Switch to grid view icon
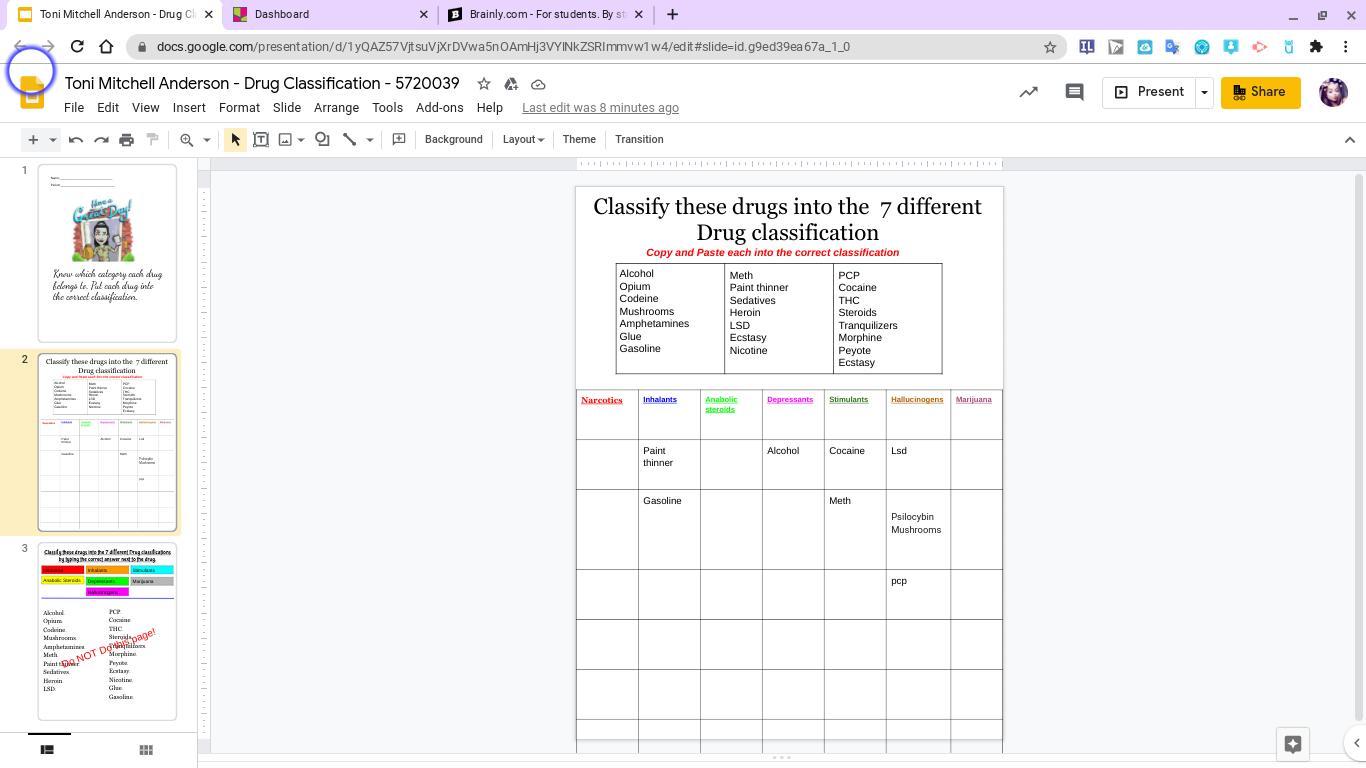Viewport: 1366px width, 768px height. pos(146,750)
